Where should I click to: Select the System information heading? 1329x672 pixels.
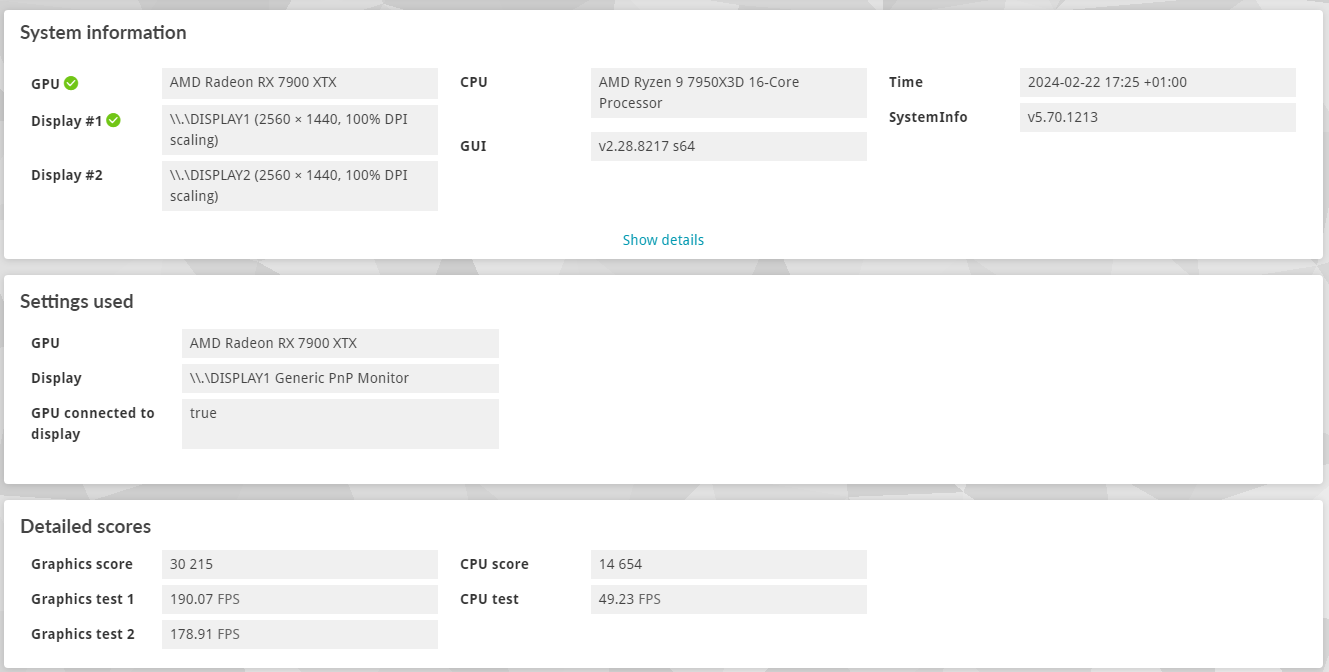click(x=103, y=32)
